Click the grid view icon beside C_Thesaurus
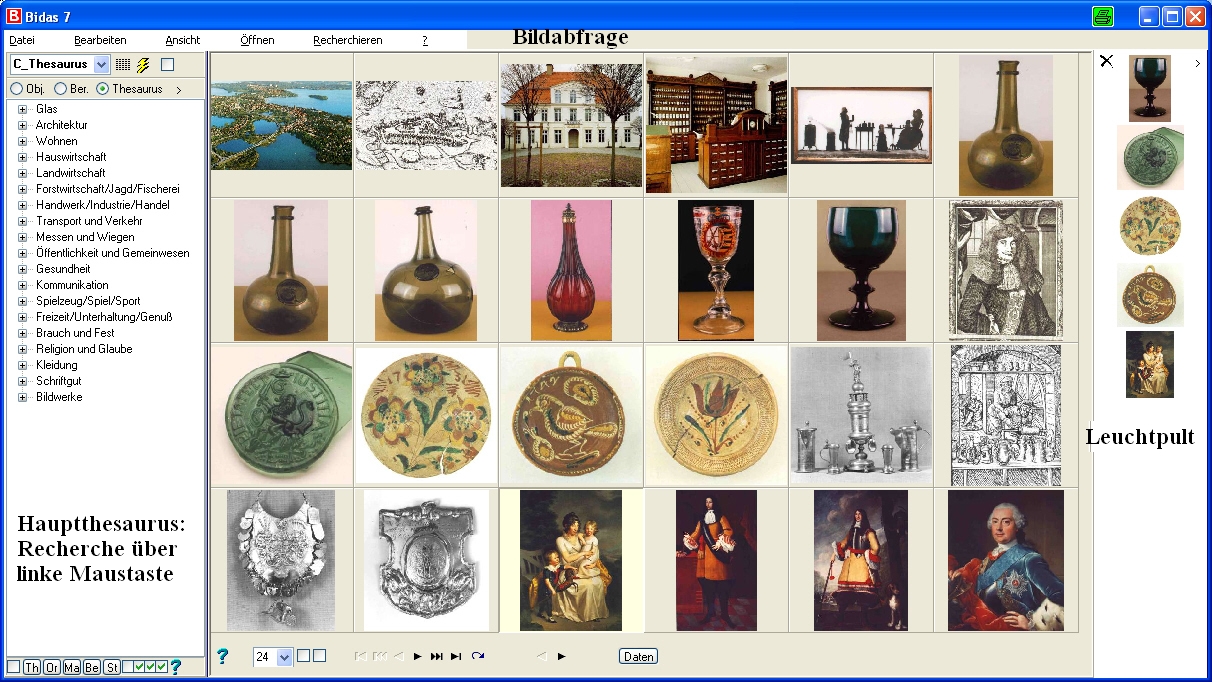 pyautogui.click(x=123, y=65)
